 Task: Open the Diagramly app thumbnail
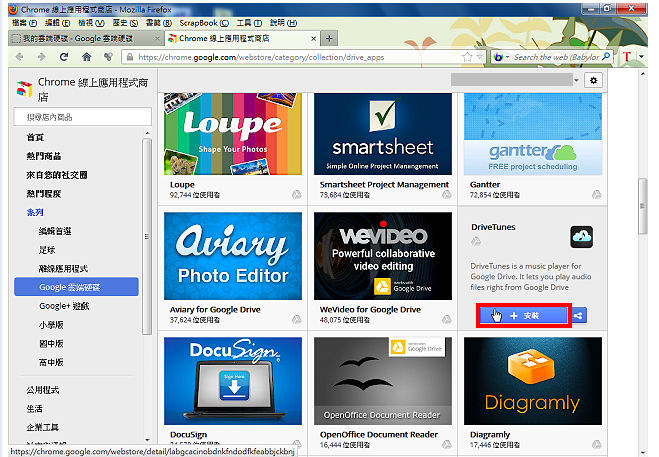(532, 381)
